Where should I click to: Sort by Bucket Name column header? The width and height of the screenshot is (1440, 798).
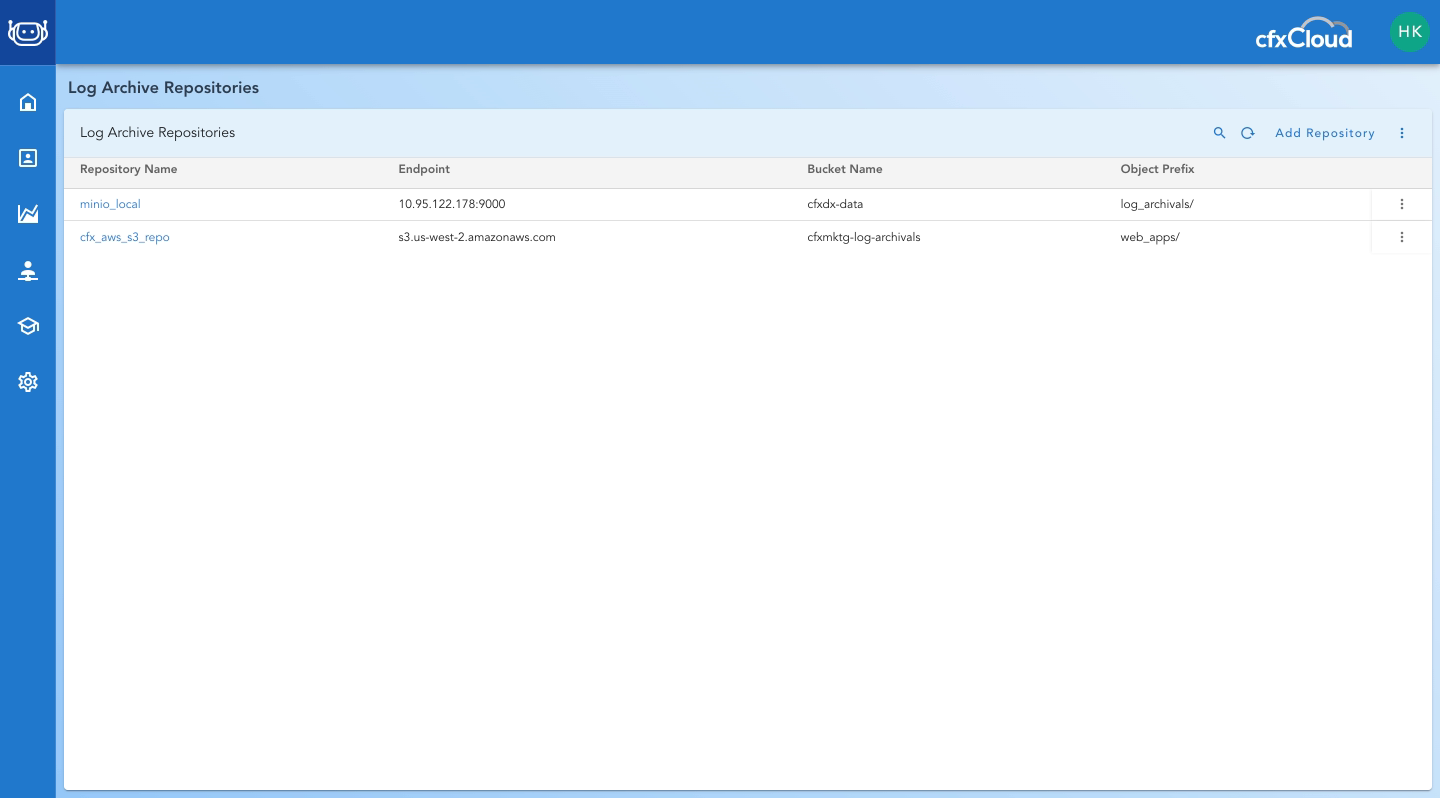pyautogui.click(x=845, y=169)
